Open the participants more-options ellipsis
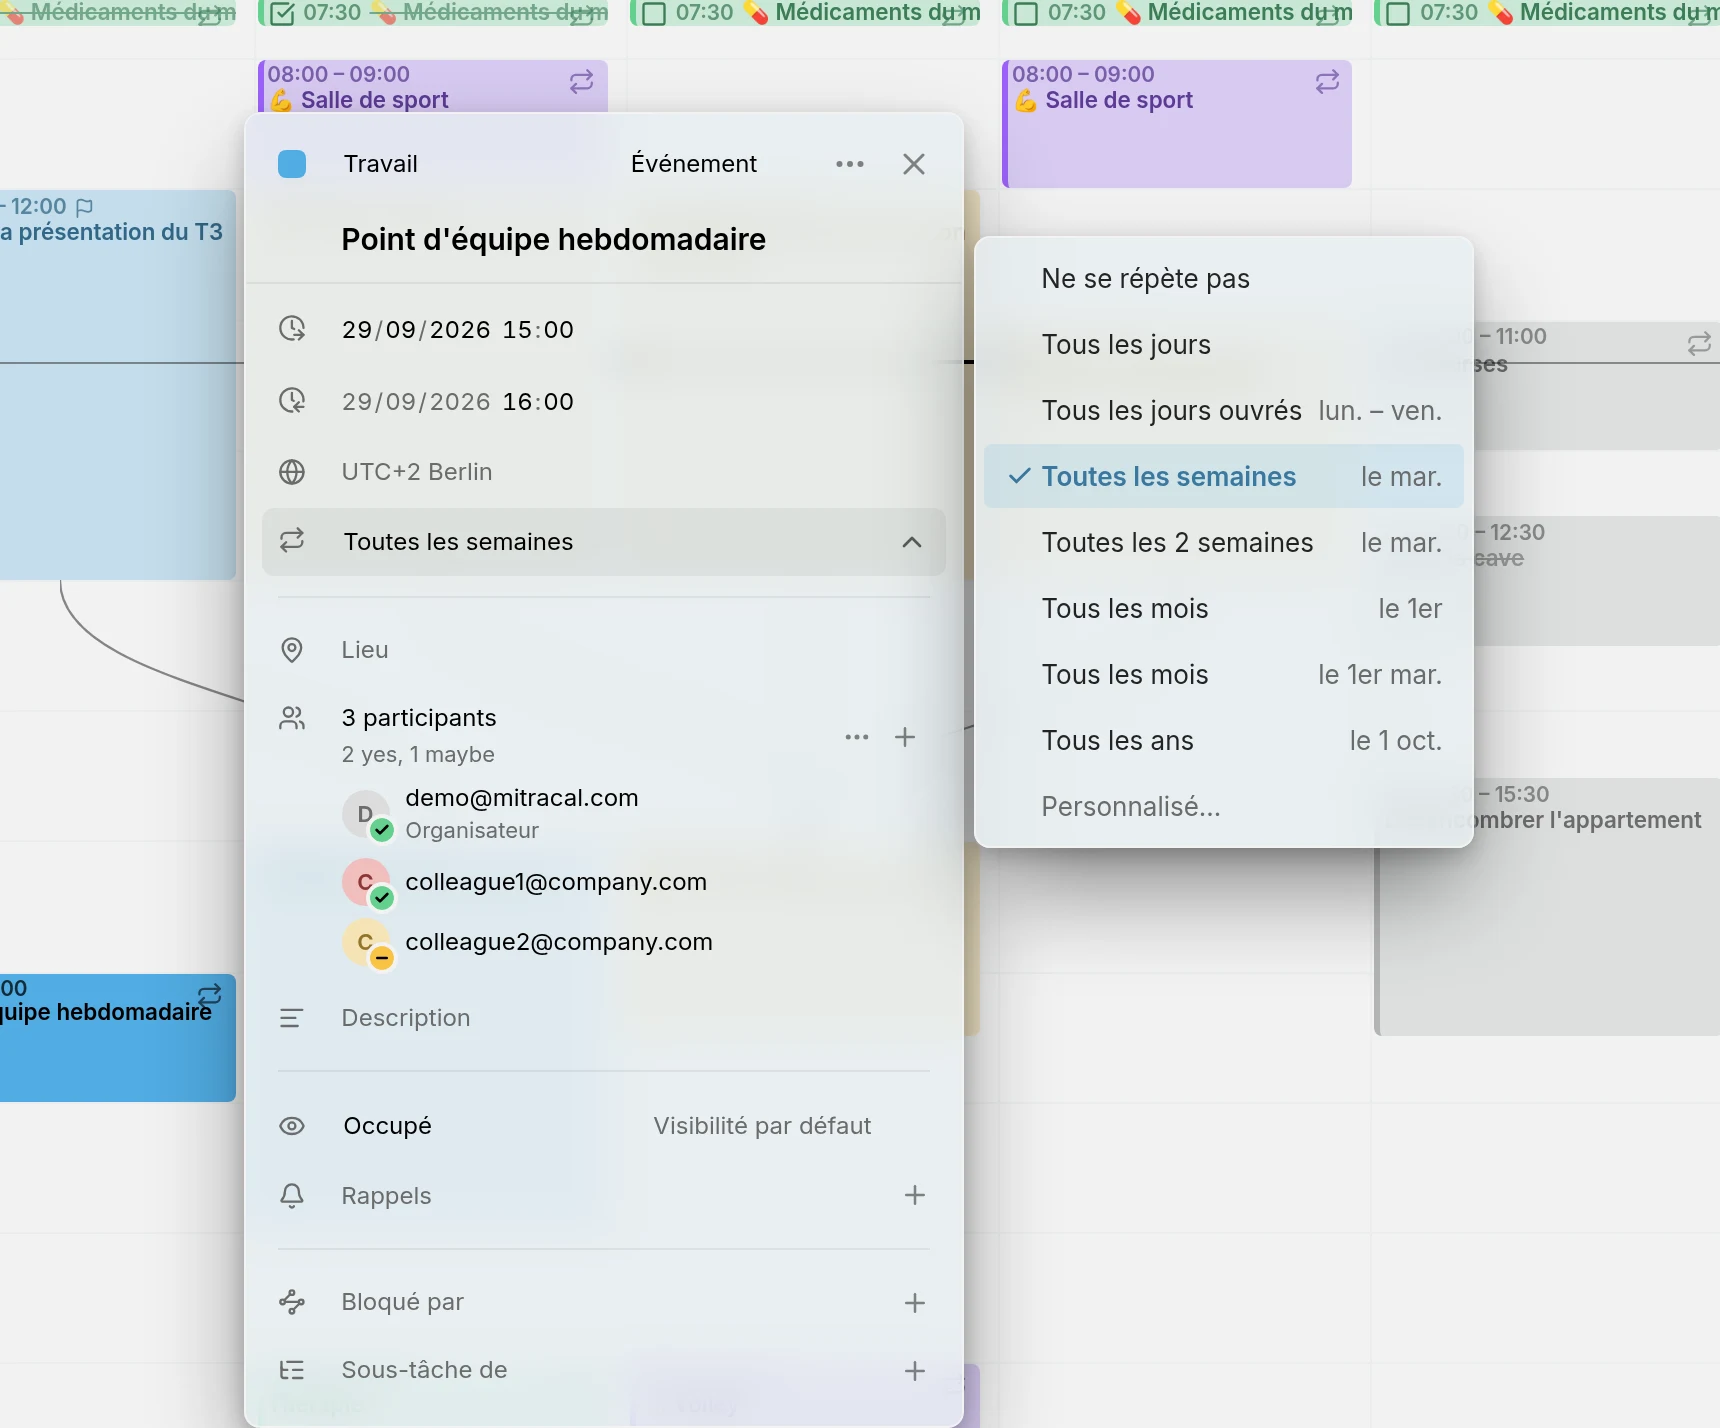This screenshot has height=1428, width=1720. (x=857, y=737)
